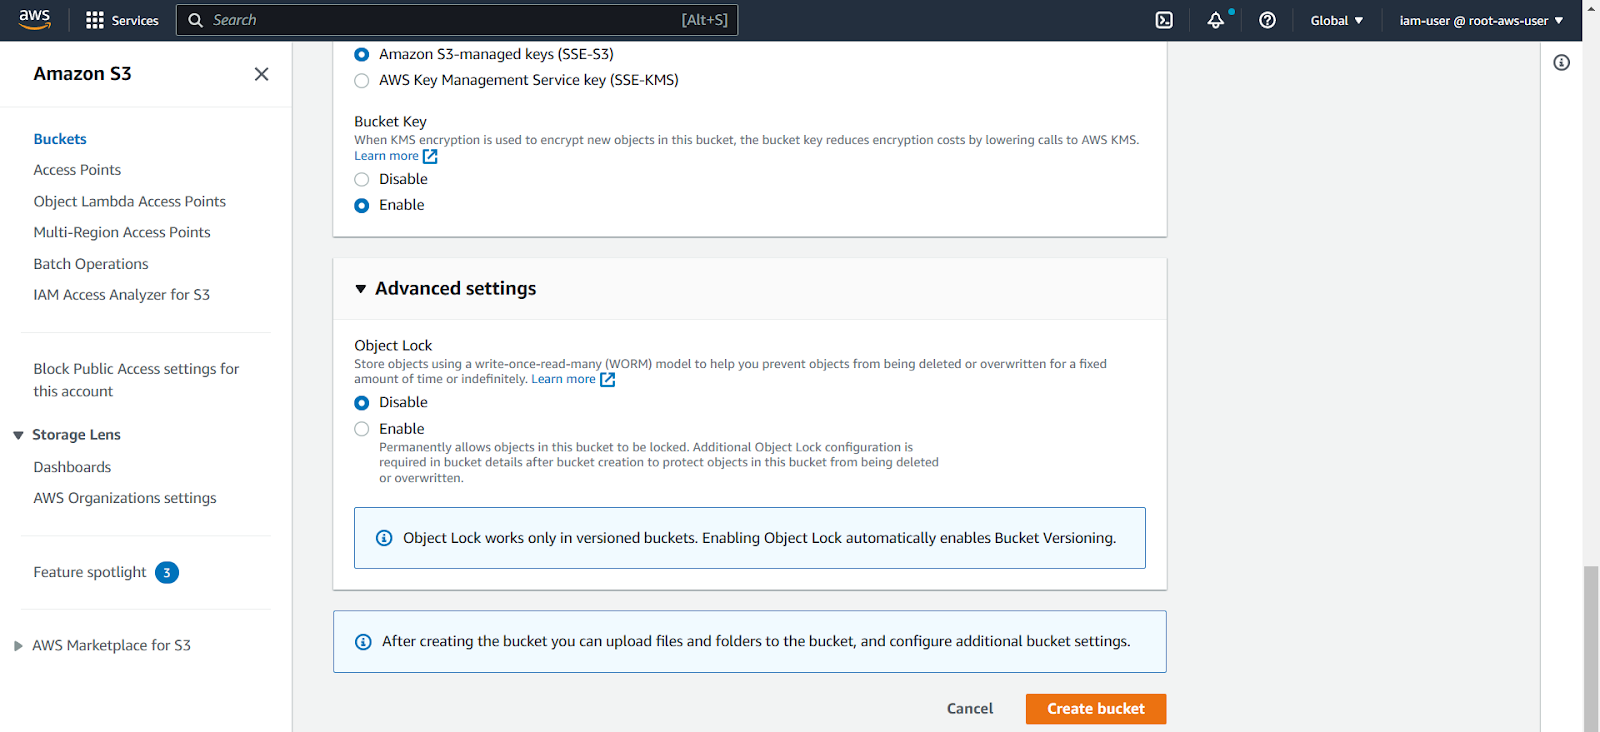Click the info icon in the after-creating-bucket notice
Screen dimensions: 1600x732
(x=363, y=642)
